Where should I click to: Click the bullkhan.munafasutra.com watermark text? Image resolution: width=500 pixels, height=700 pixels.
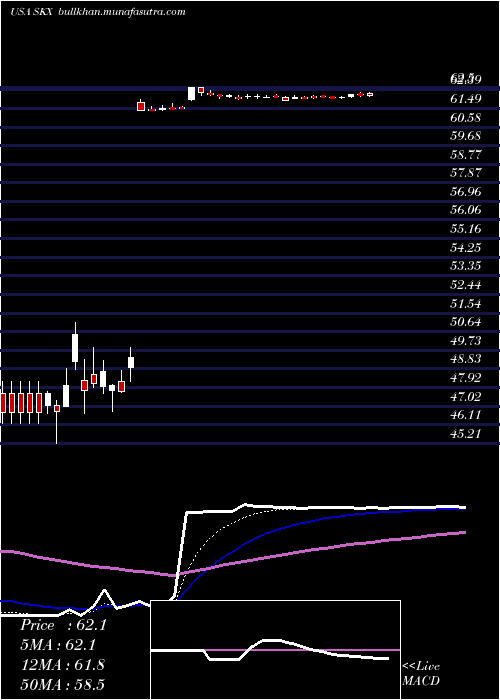[x=122, y=12]
